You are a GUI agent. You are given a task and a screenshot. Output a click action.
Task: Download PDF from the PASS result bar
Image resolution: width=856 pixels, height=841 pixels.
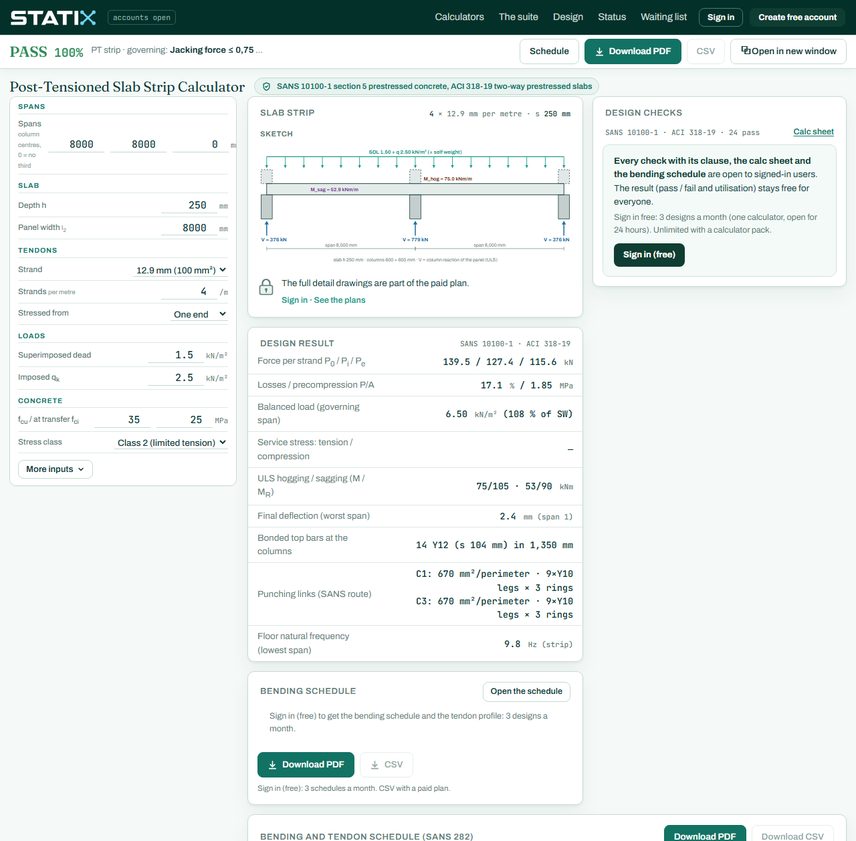[x=633, y=51]
